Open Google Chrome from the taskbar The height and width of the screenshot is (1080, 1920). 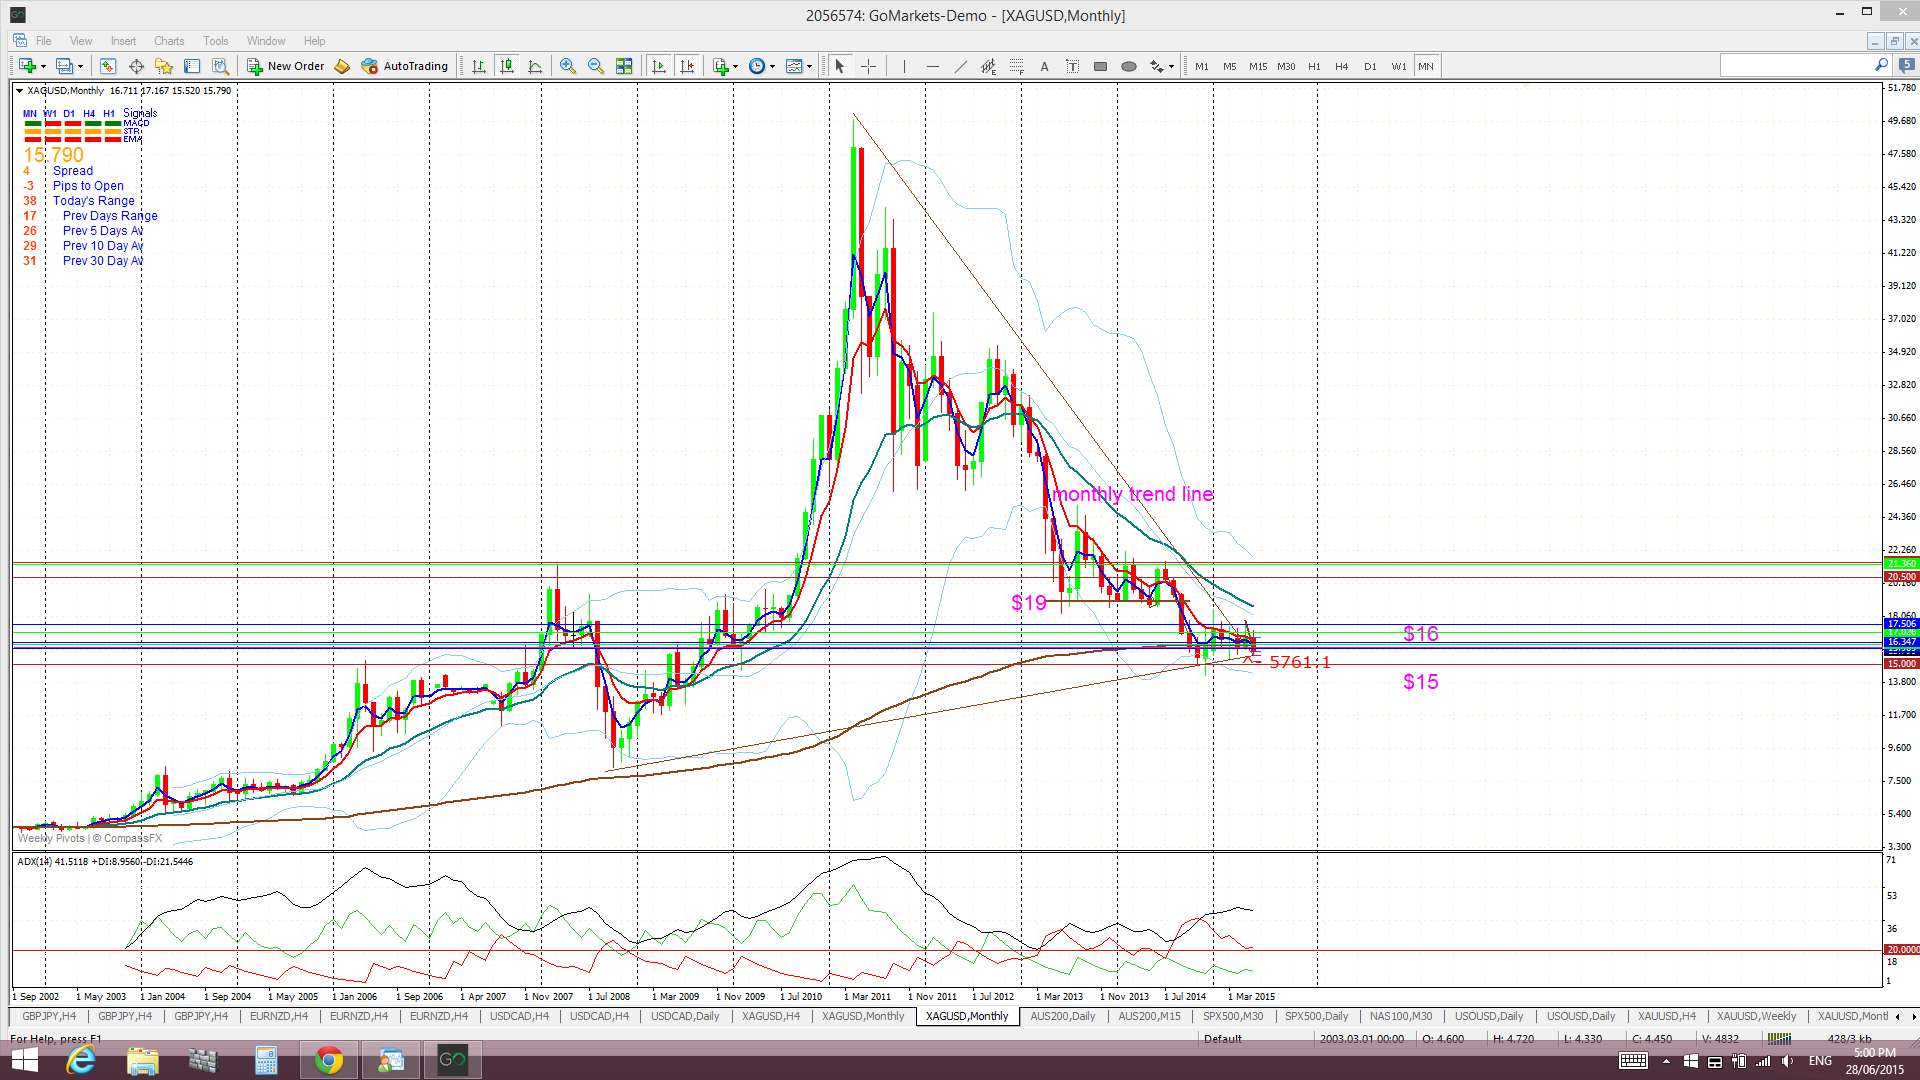click(328, 1060)
